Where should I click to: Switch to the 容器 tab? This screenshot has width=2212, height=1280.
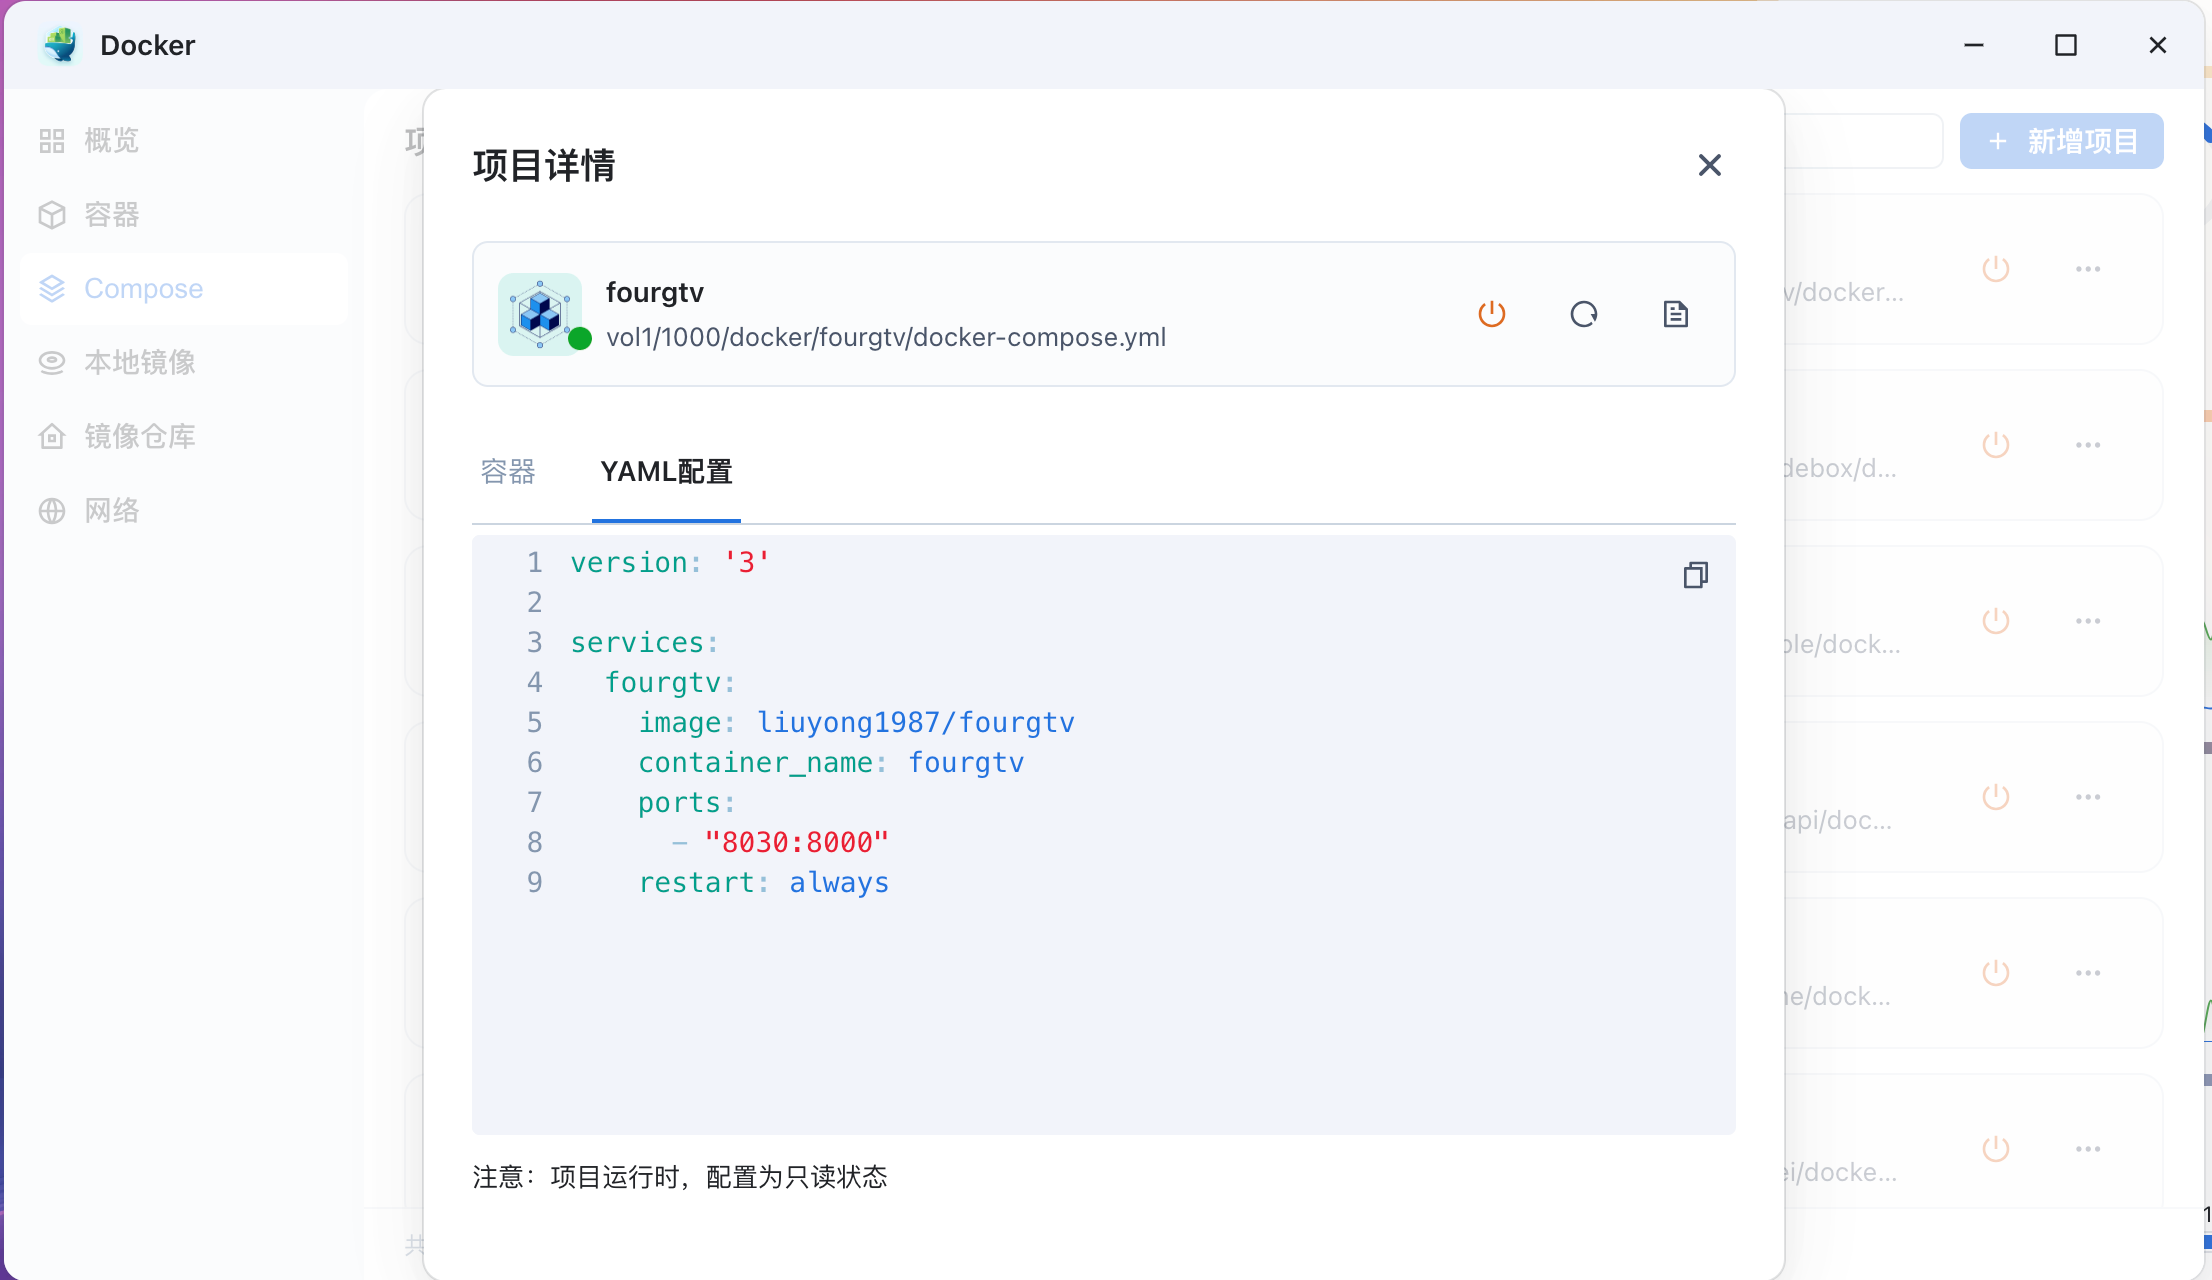click(508, 471)
